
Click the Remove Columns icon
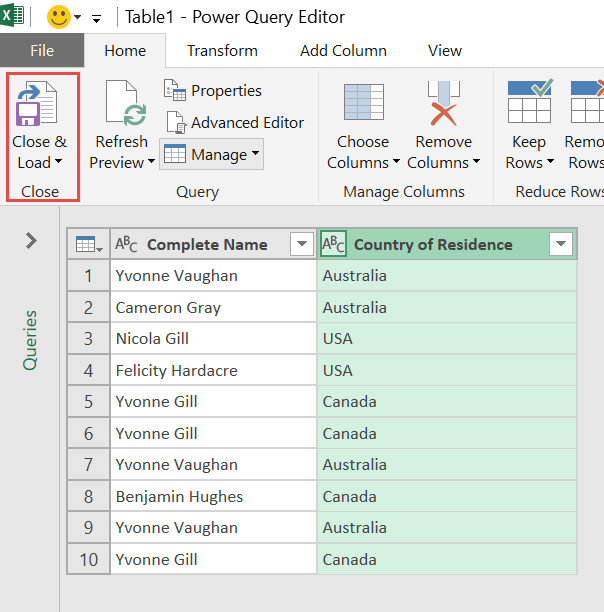click(x=444, y=103)
